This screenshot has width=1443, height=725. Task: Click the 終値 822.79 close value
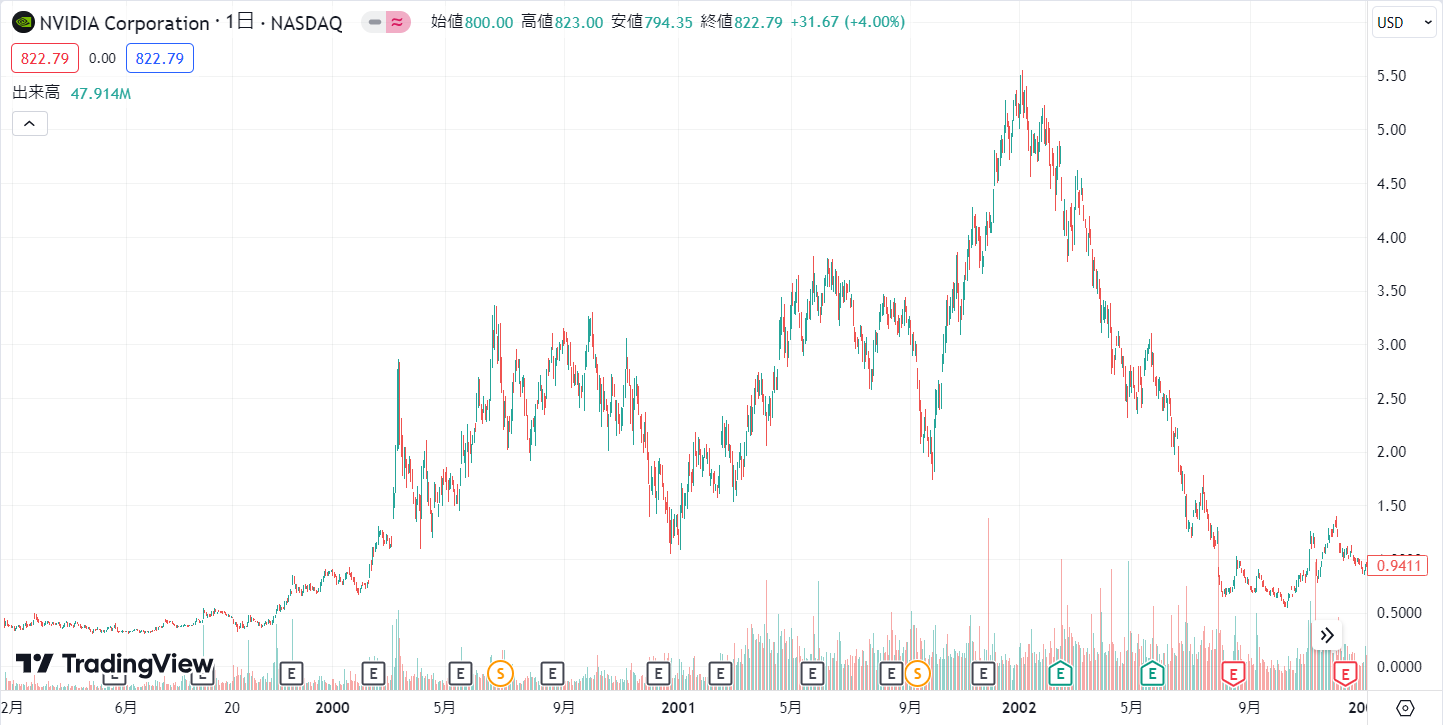point(742,22)
